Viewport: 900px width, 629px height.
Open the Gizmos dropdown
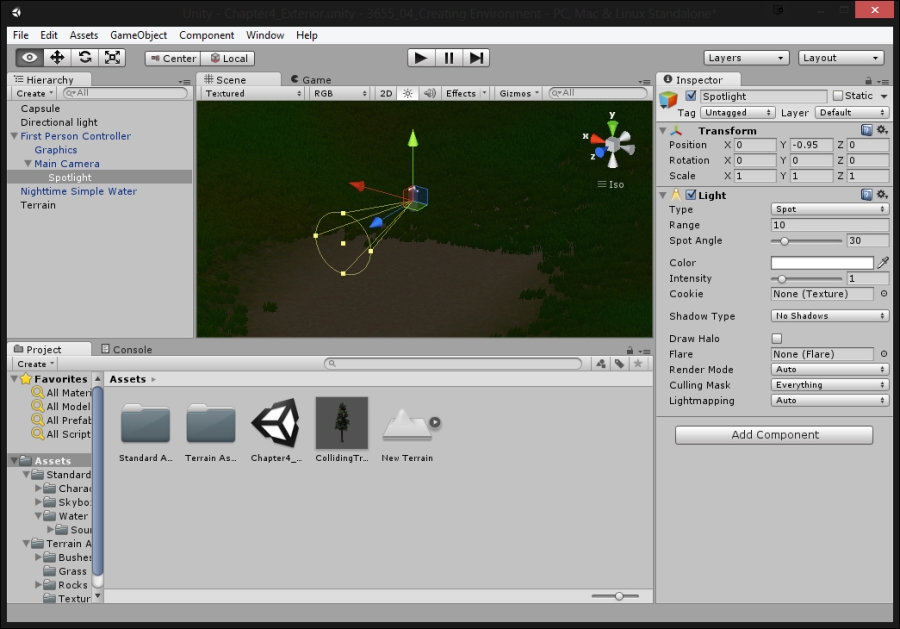click(x=519, y=94)
